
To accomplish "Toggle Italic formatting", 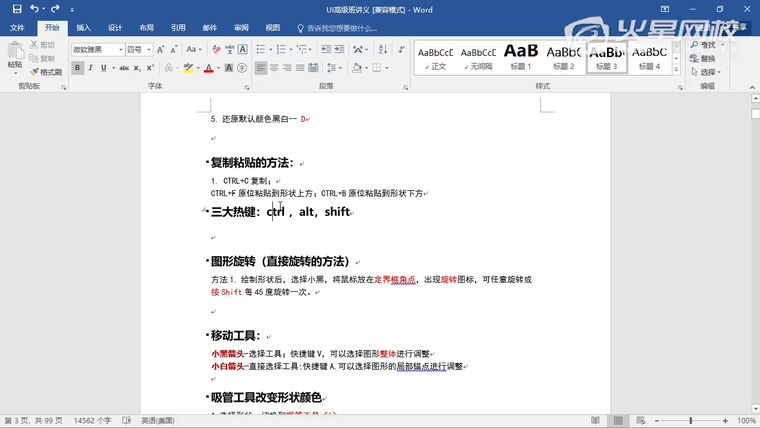I will point(91,68).
